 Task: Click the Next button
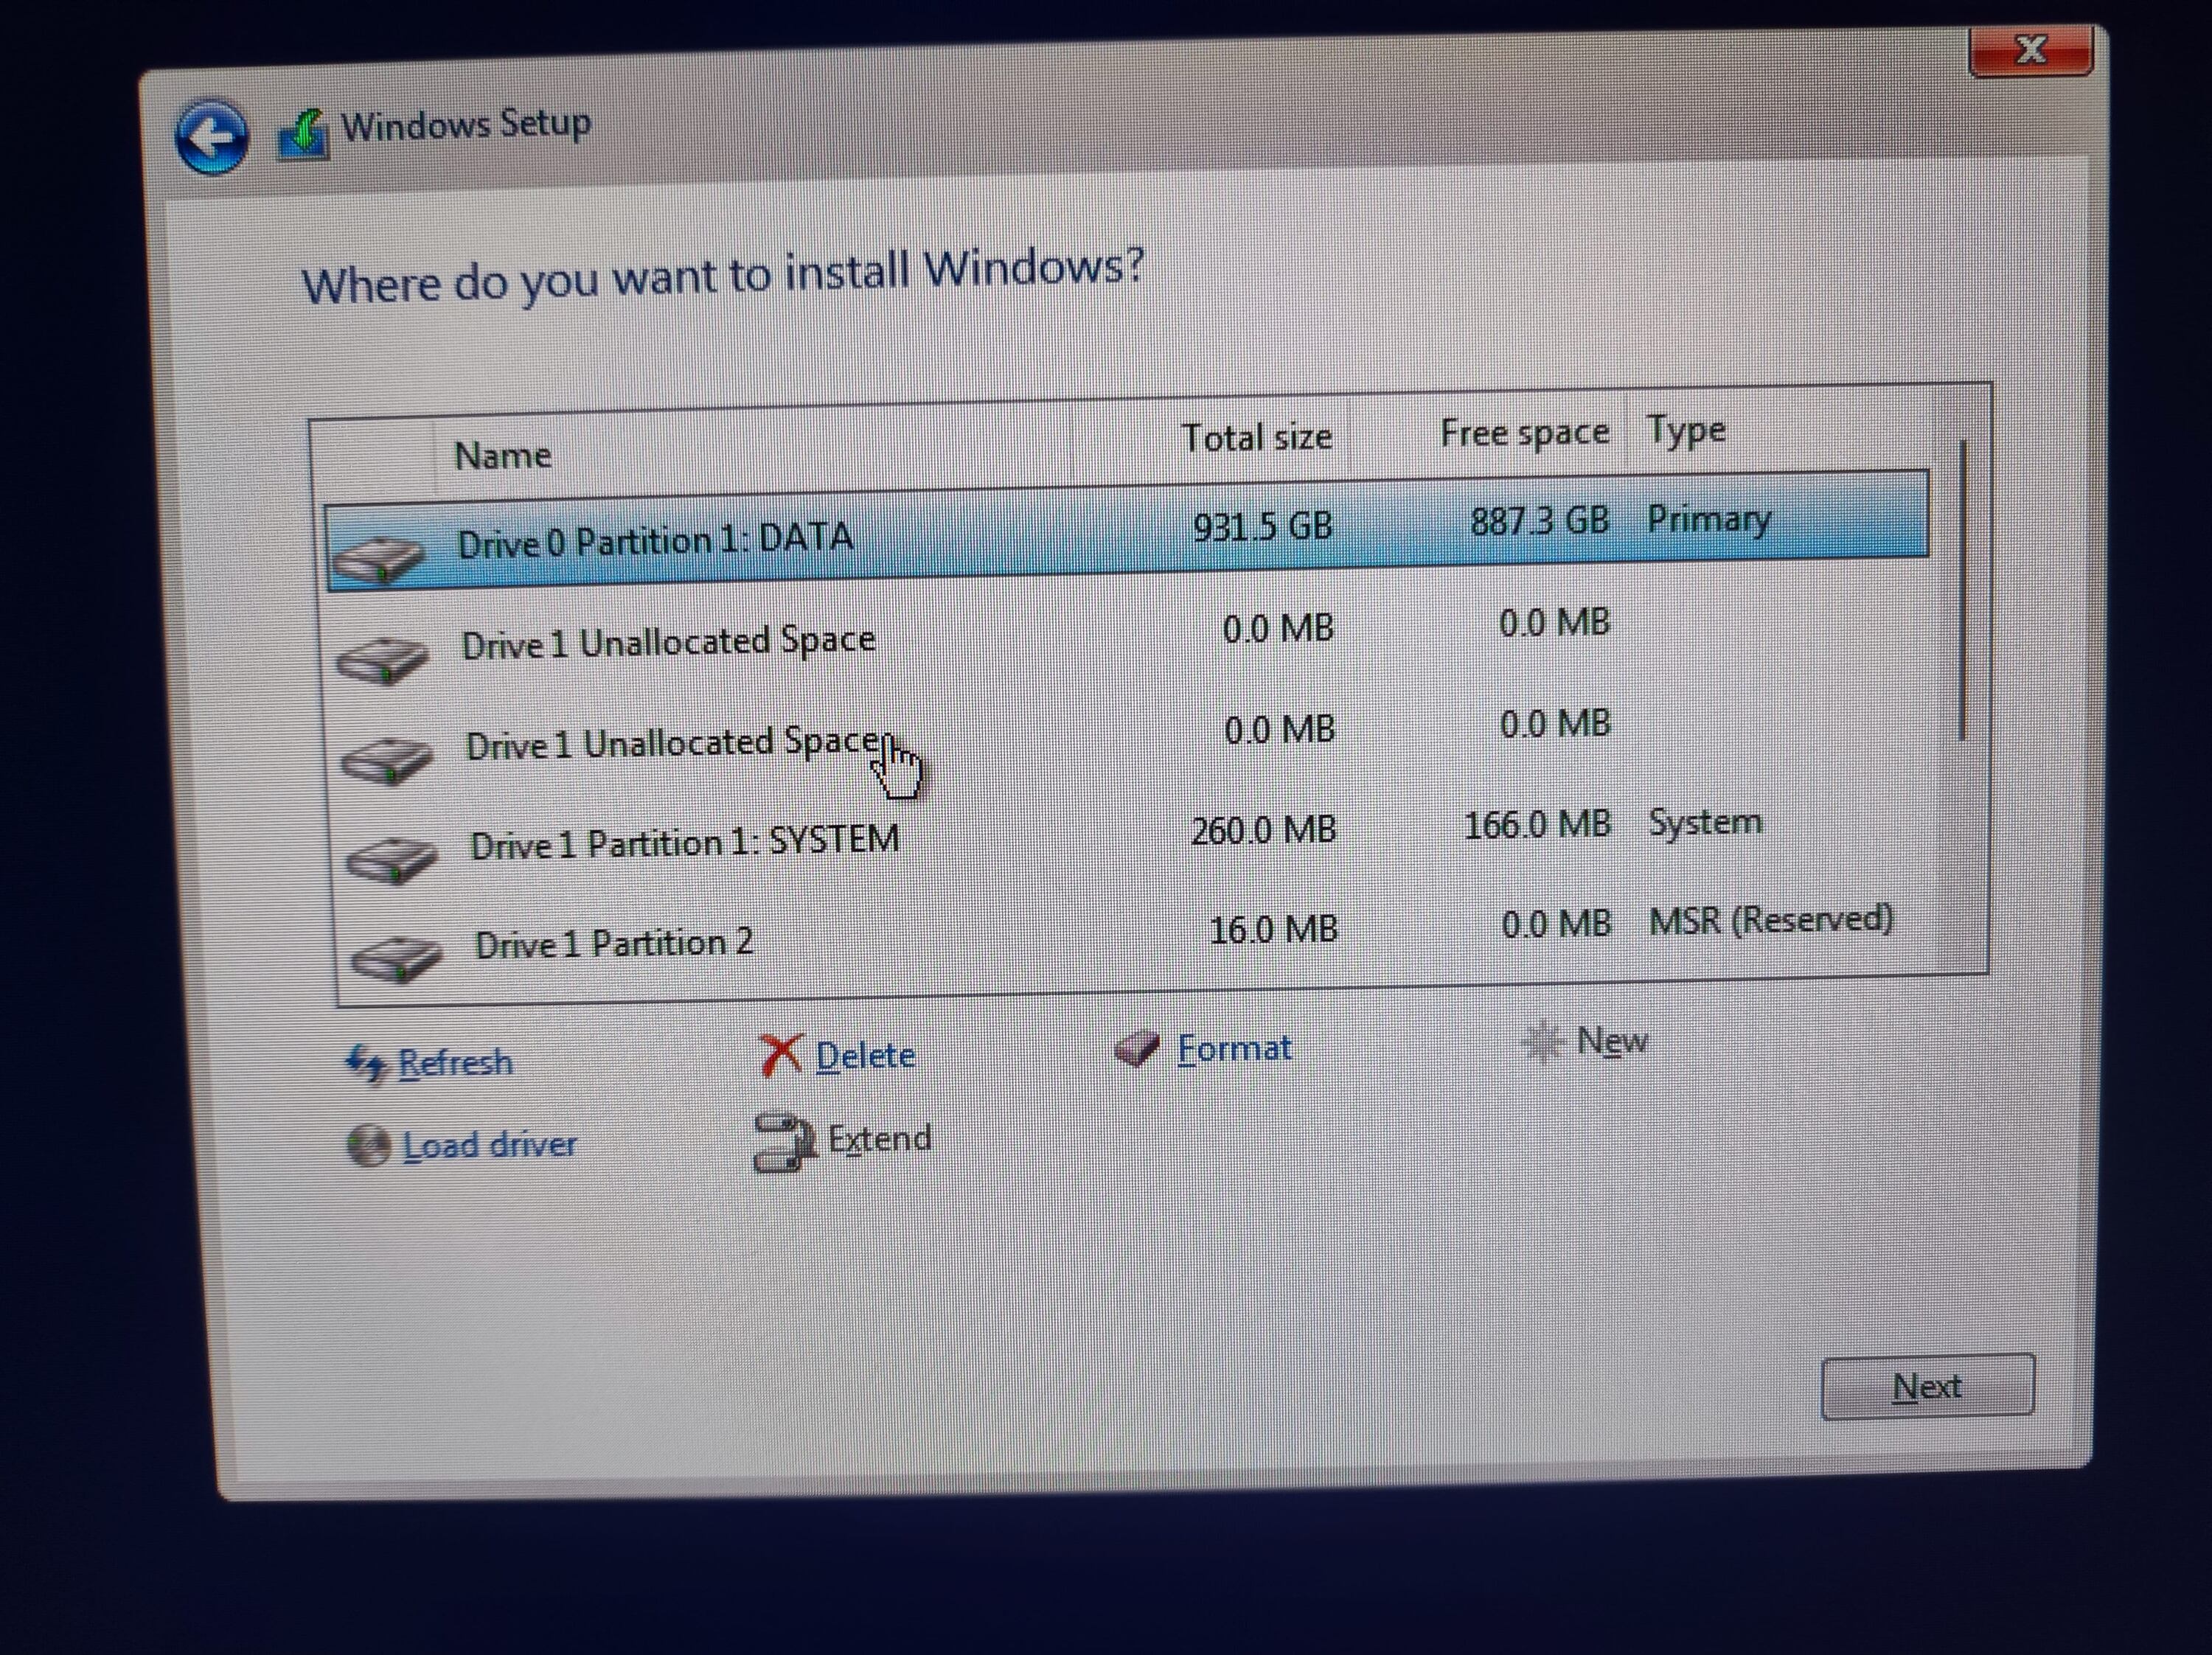[x=1927, y=1386]
